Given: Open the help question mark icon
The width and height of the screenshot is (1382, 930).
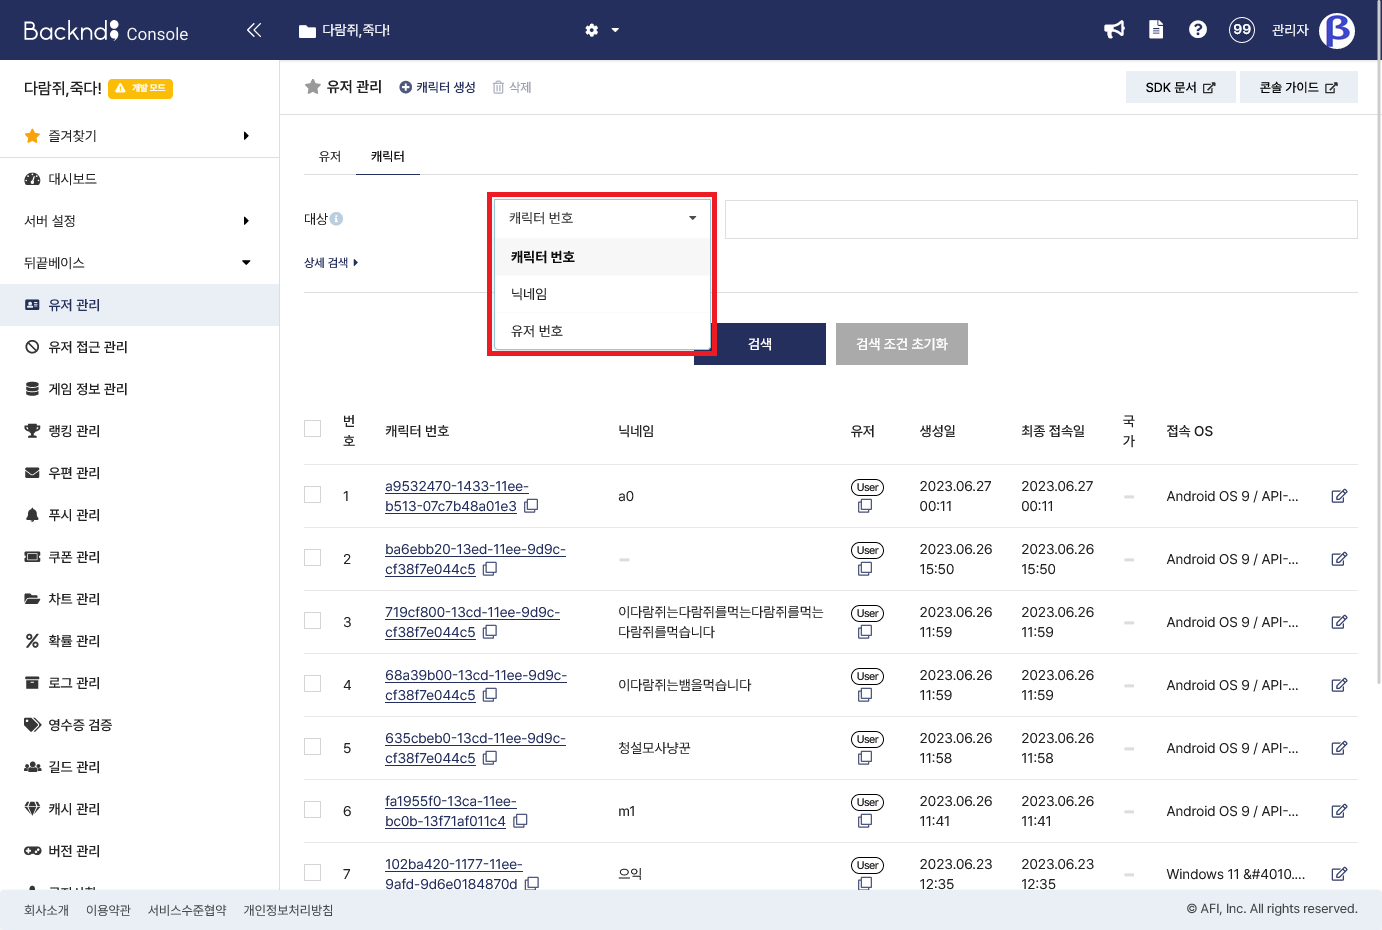Looking at the screenshot, I should click(1198, 30).
